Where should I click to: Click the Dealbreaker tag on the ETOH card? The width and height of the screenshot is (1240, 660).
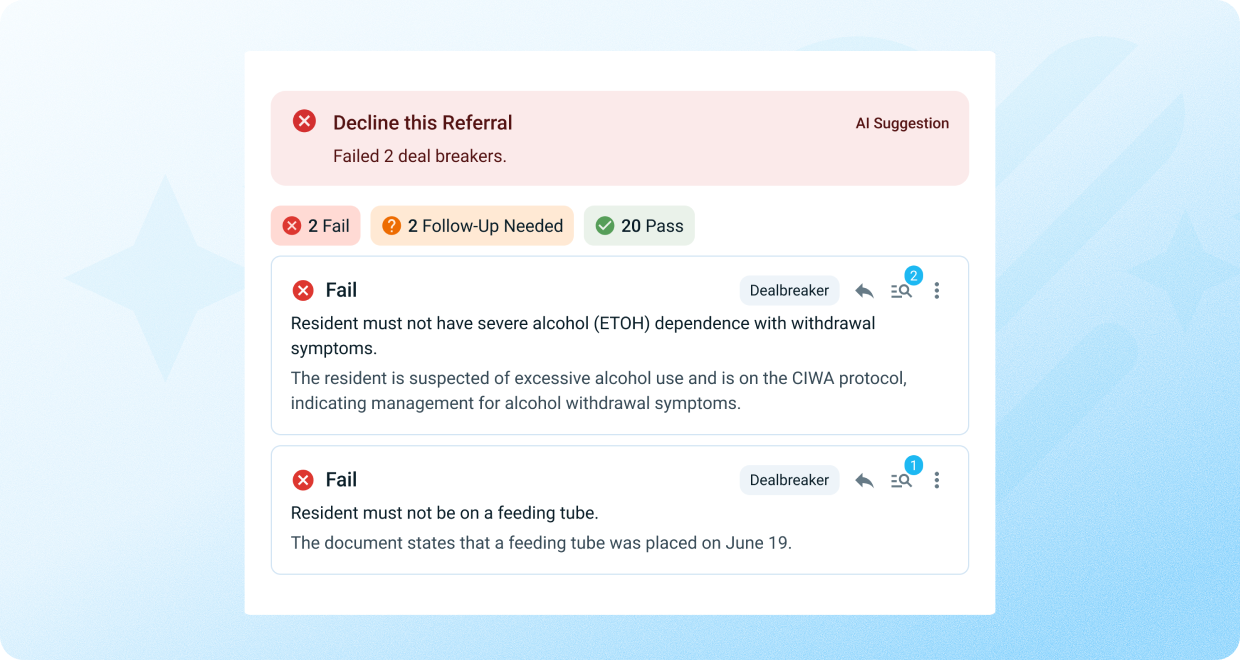point(789,291)
